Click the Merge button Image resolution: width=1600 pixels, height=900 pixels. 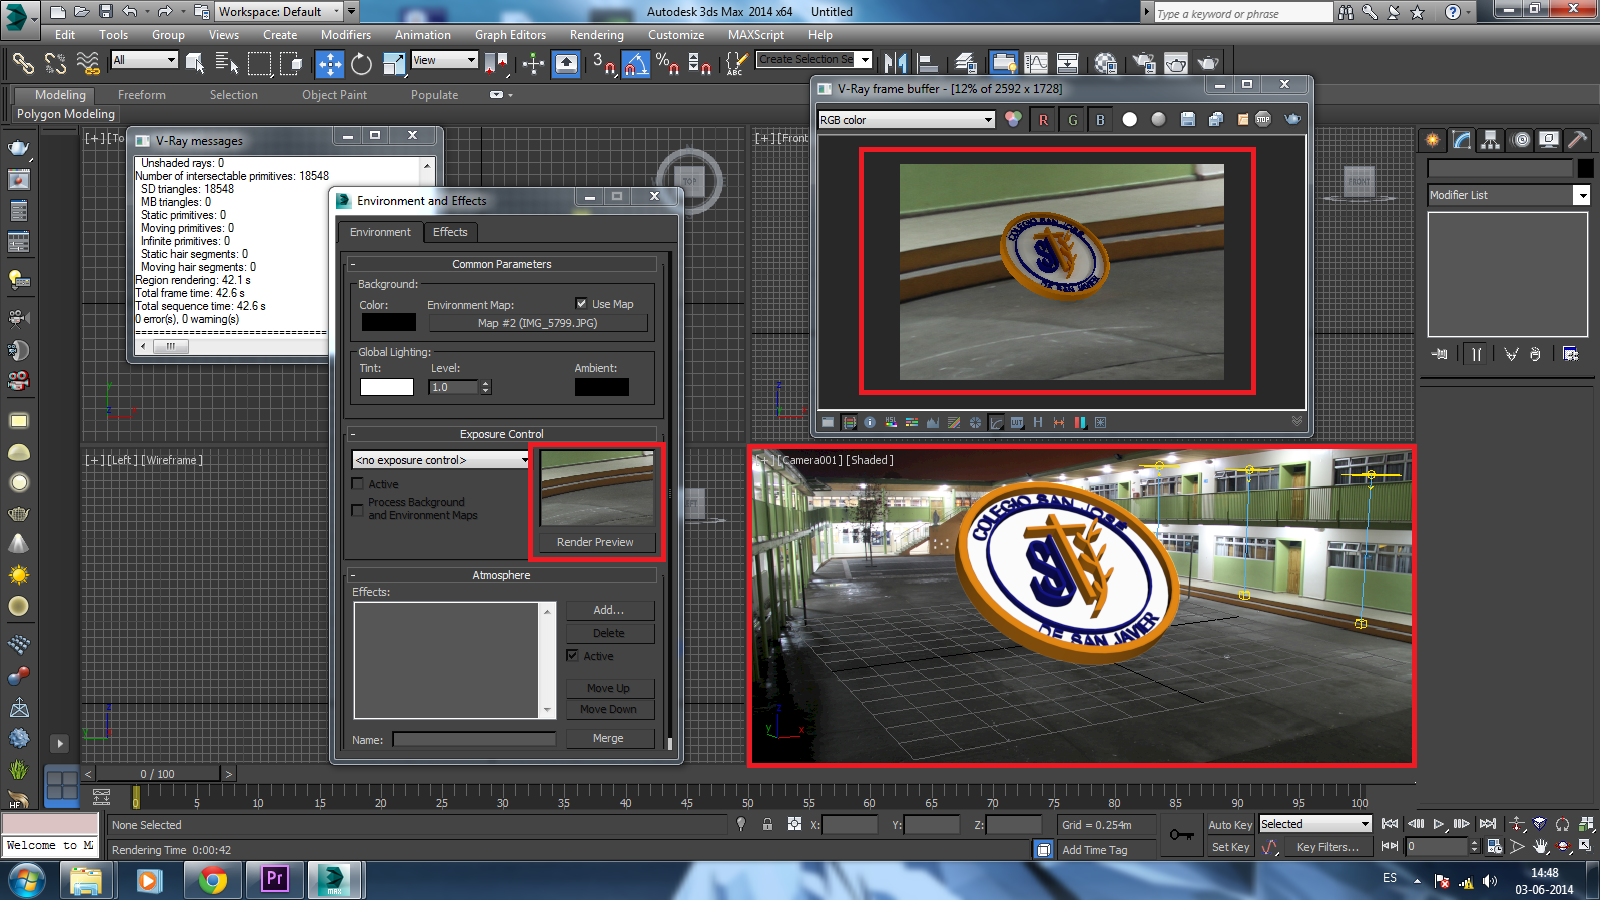click(x=608, y=738)
